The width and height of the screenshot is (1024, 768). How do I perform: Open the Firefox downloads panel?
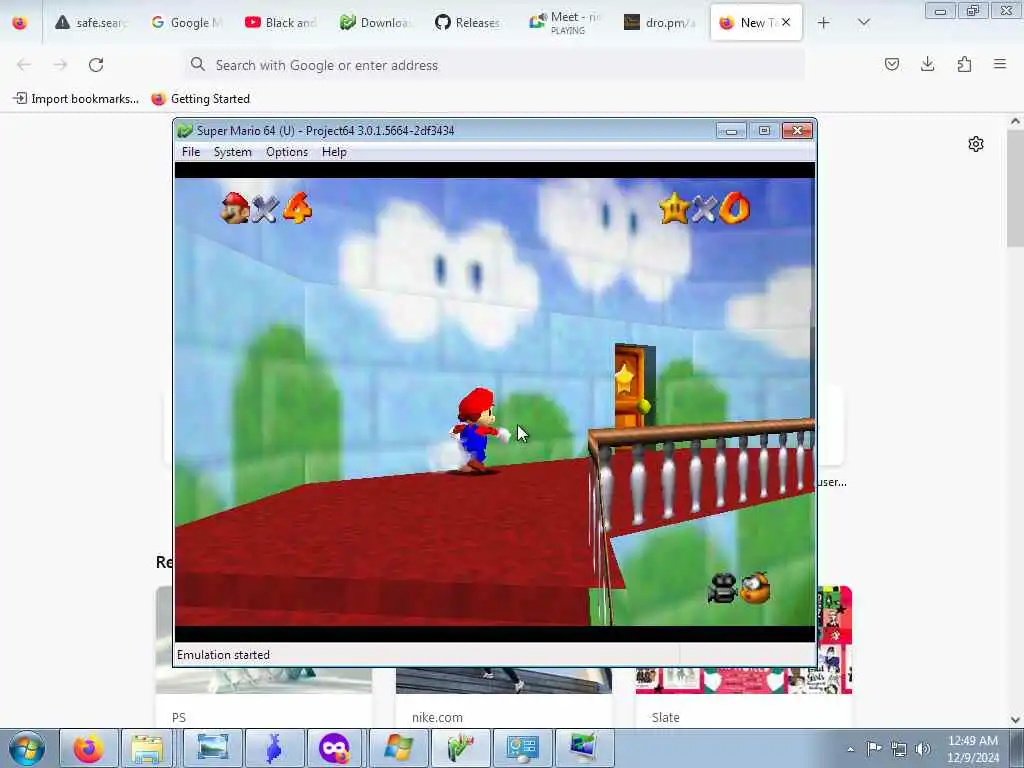[927, 64]
